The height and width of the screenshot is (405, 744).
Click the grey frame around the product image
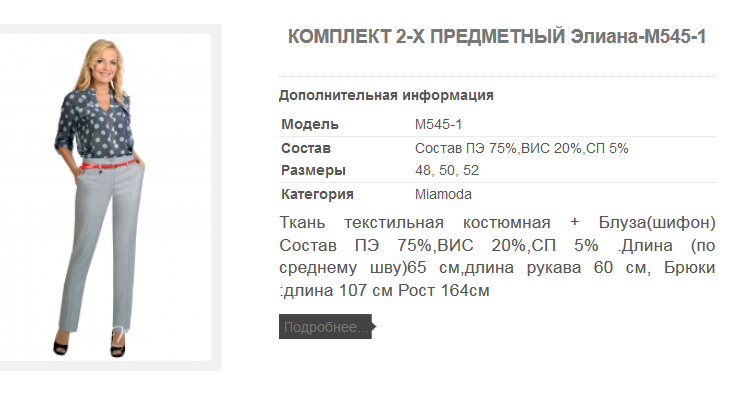tap(216, 197)
